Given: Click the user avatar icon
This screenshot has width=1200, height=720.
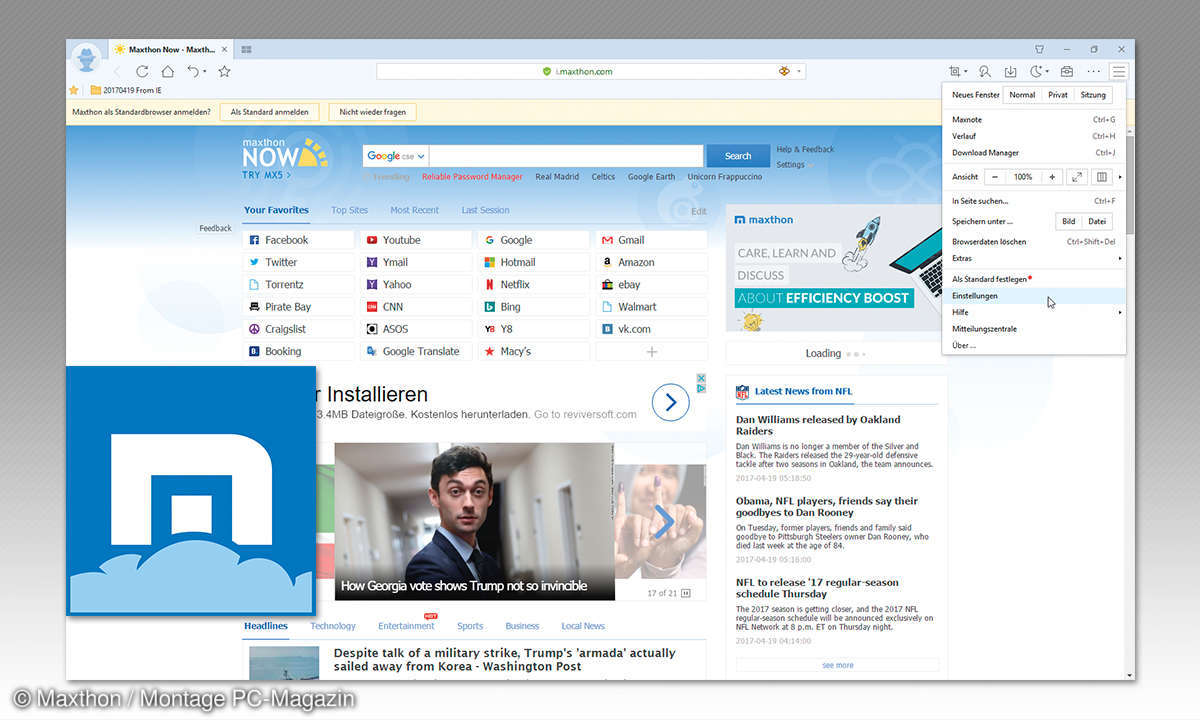Looking at the screenshot, I should (86, 56).
